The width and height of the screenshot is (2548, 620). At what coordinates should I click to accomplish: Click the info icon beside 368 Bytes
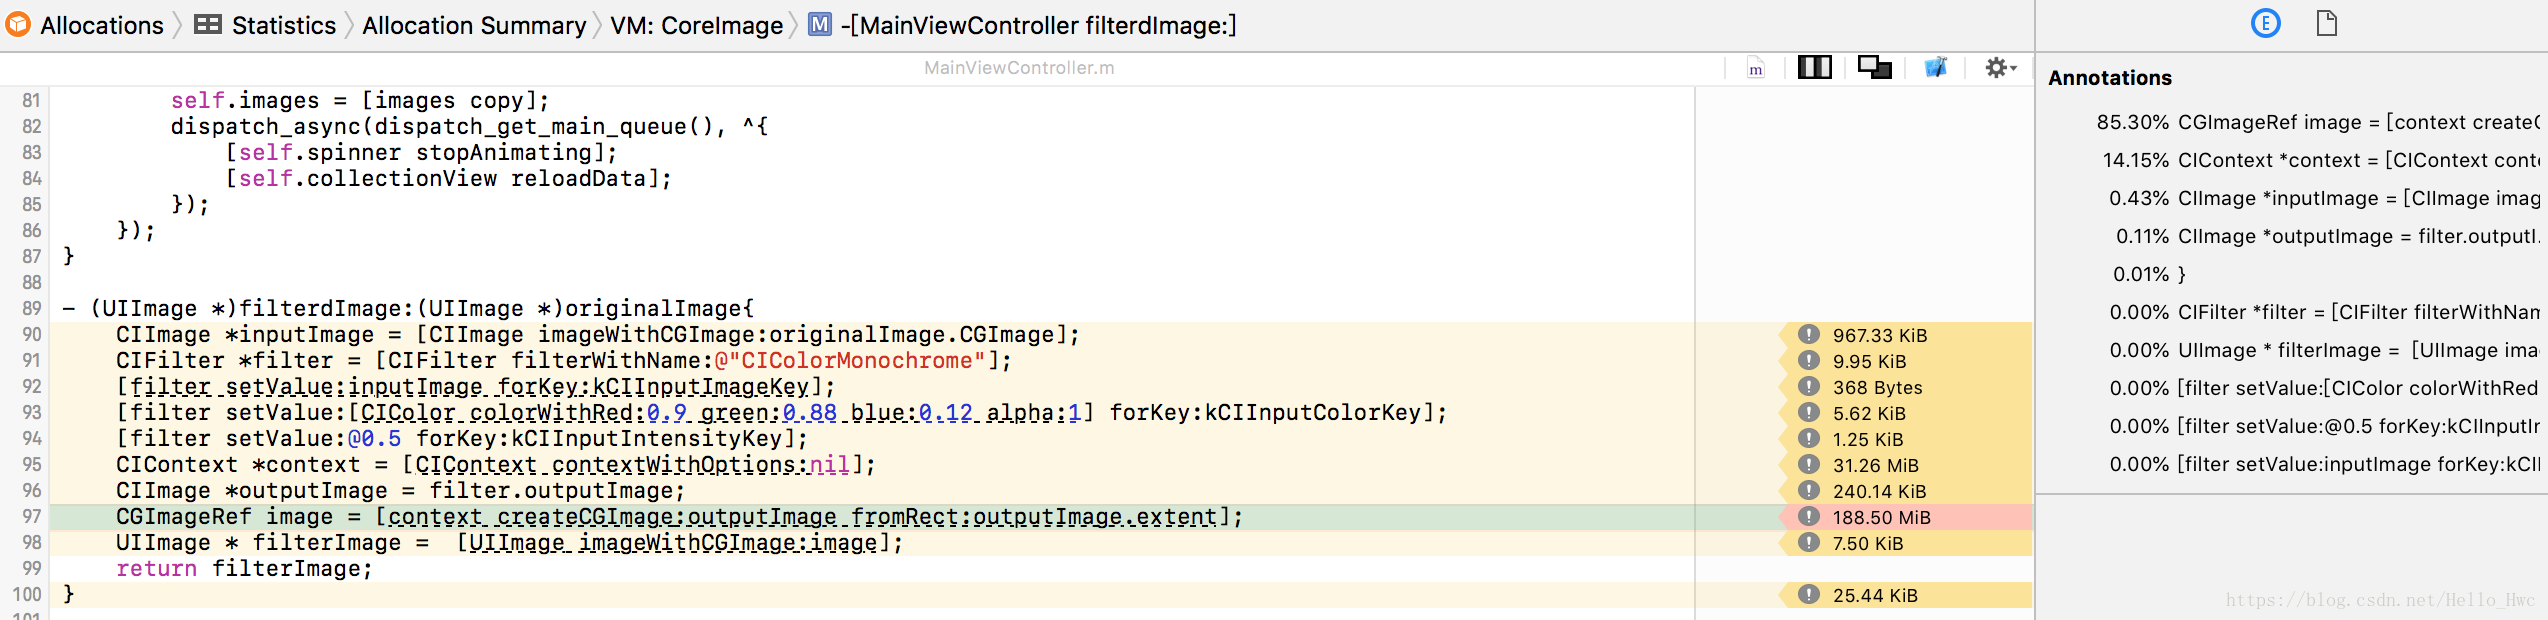[x=1808, y=386]
